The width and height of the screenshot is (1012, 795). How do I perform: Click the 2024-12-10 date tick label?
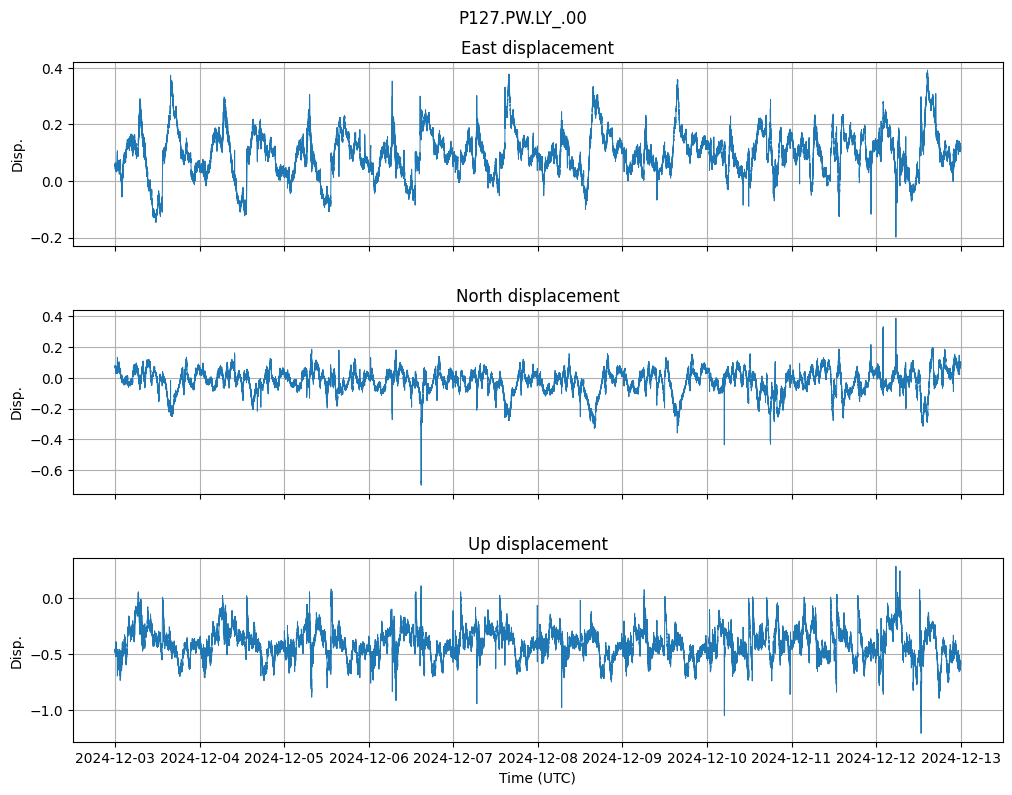pyautogui.click(x=707, y=759)
